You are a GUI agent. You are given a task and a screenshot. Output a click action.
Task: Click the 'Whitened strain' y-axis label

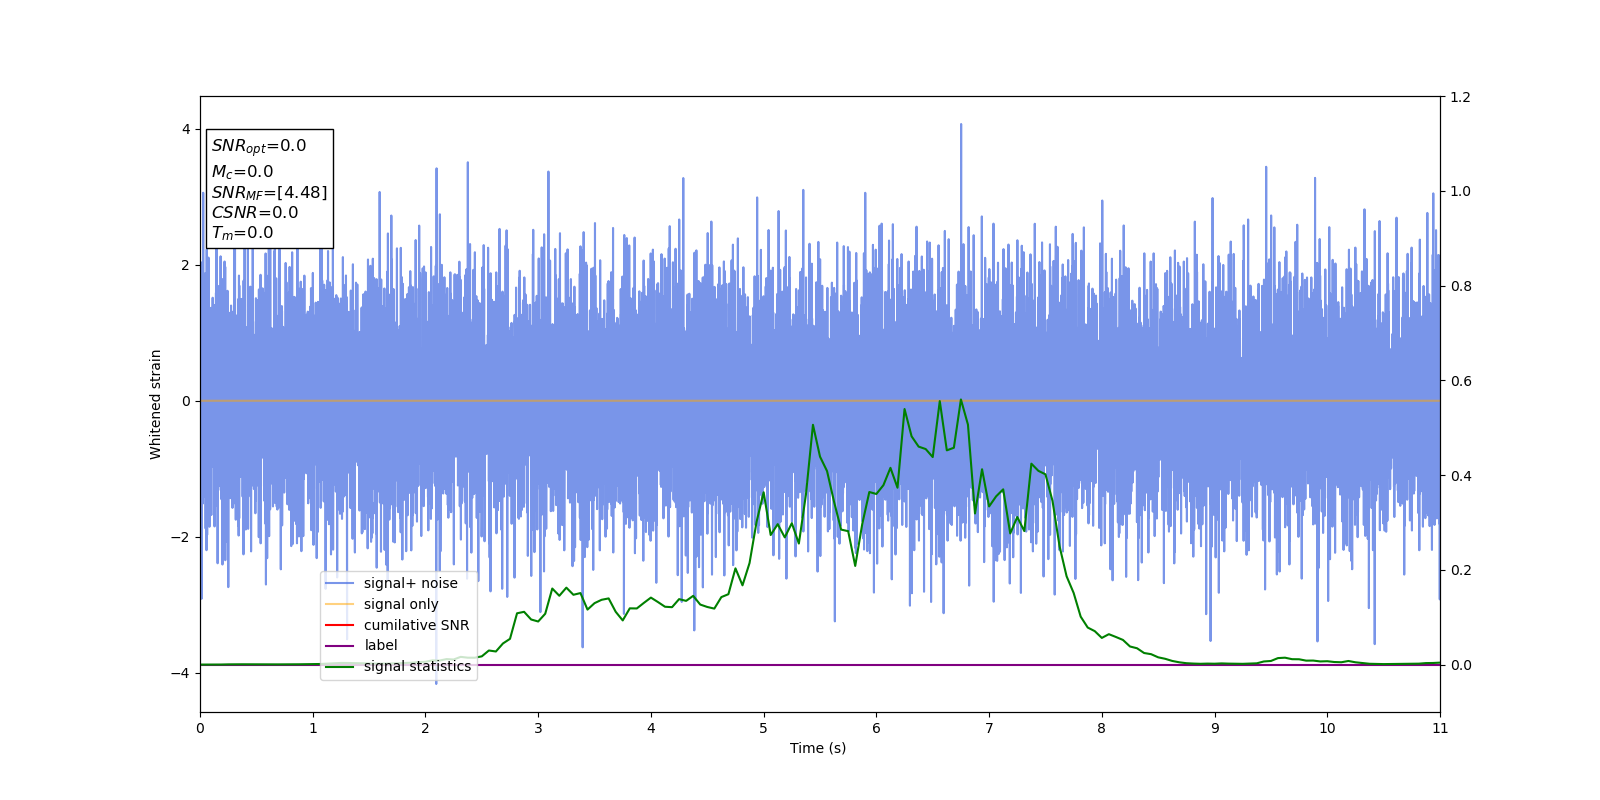coord(156,404)
